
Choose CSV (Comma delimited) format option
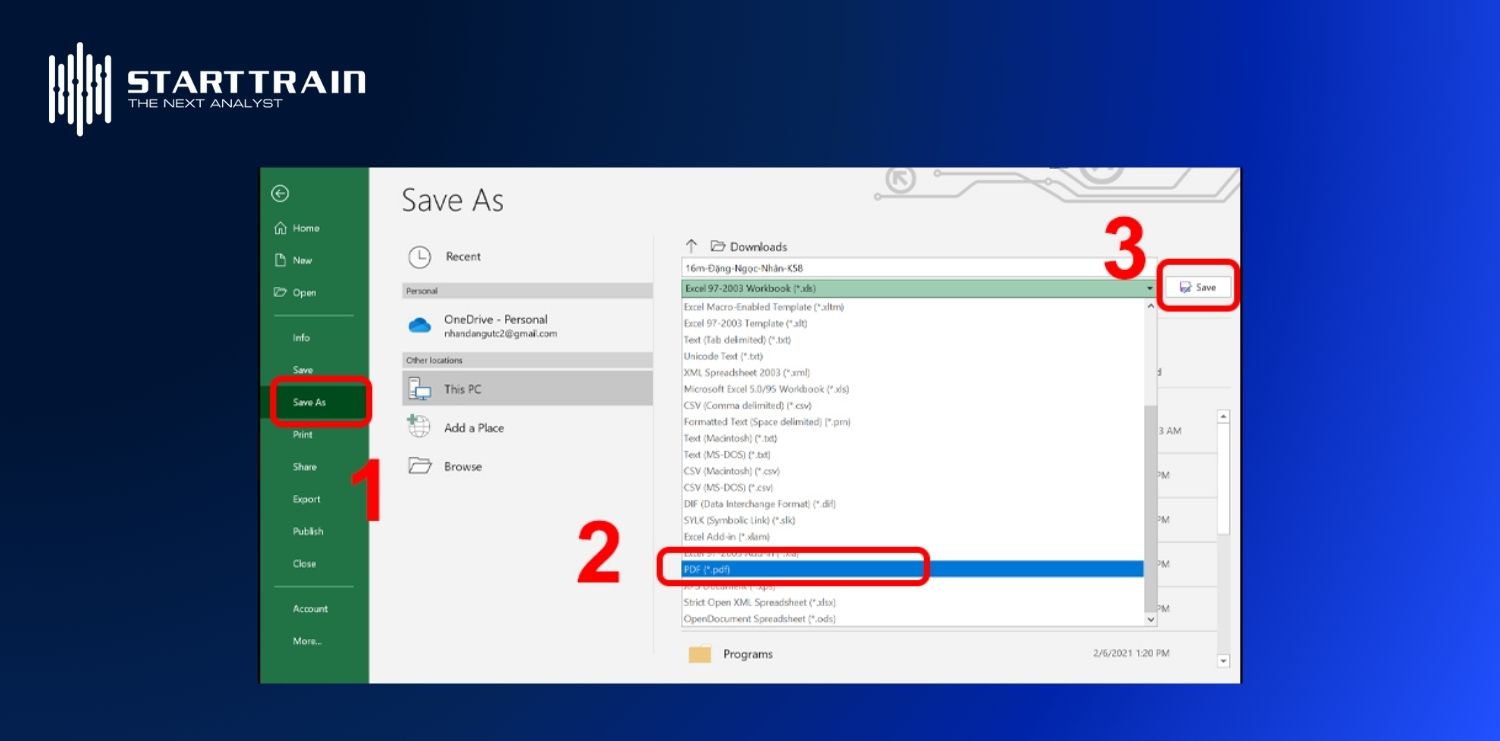(747, 405)
